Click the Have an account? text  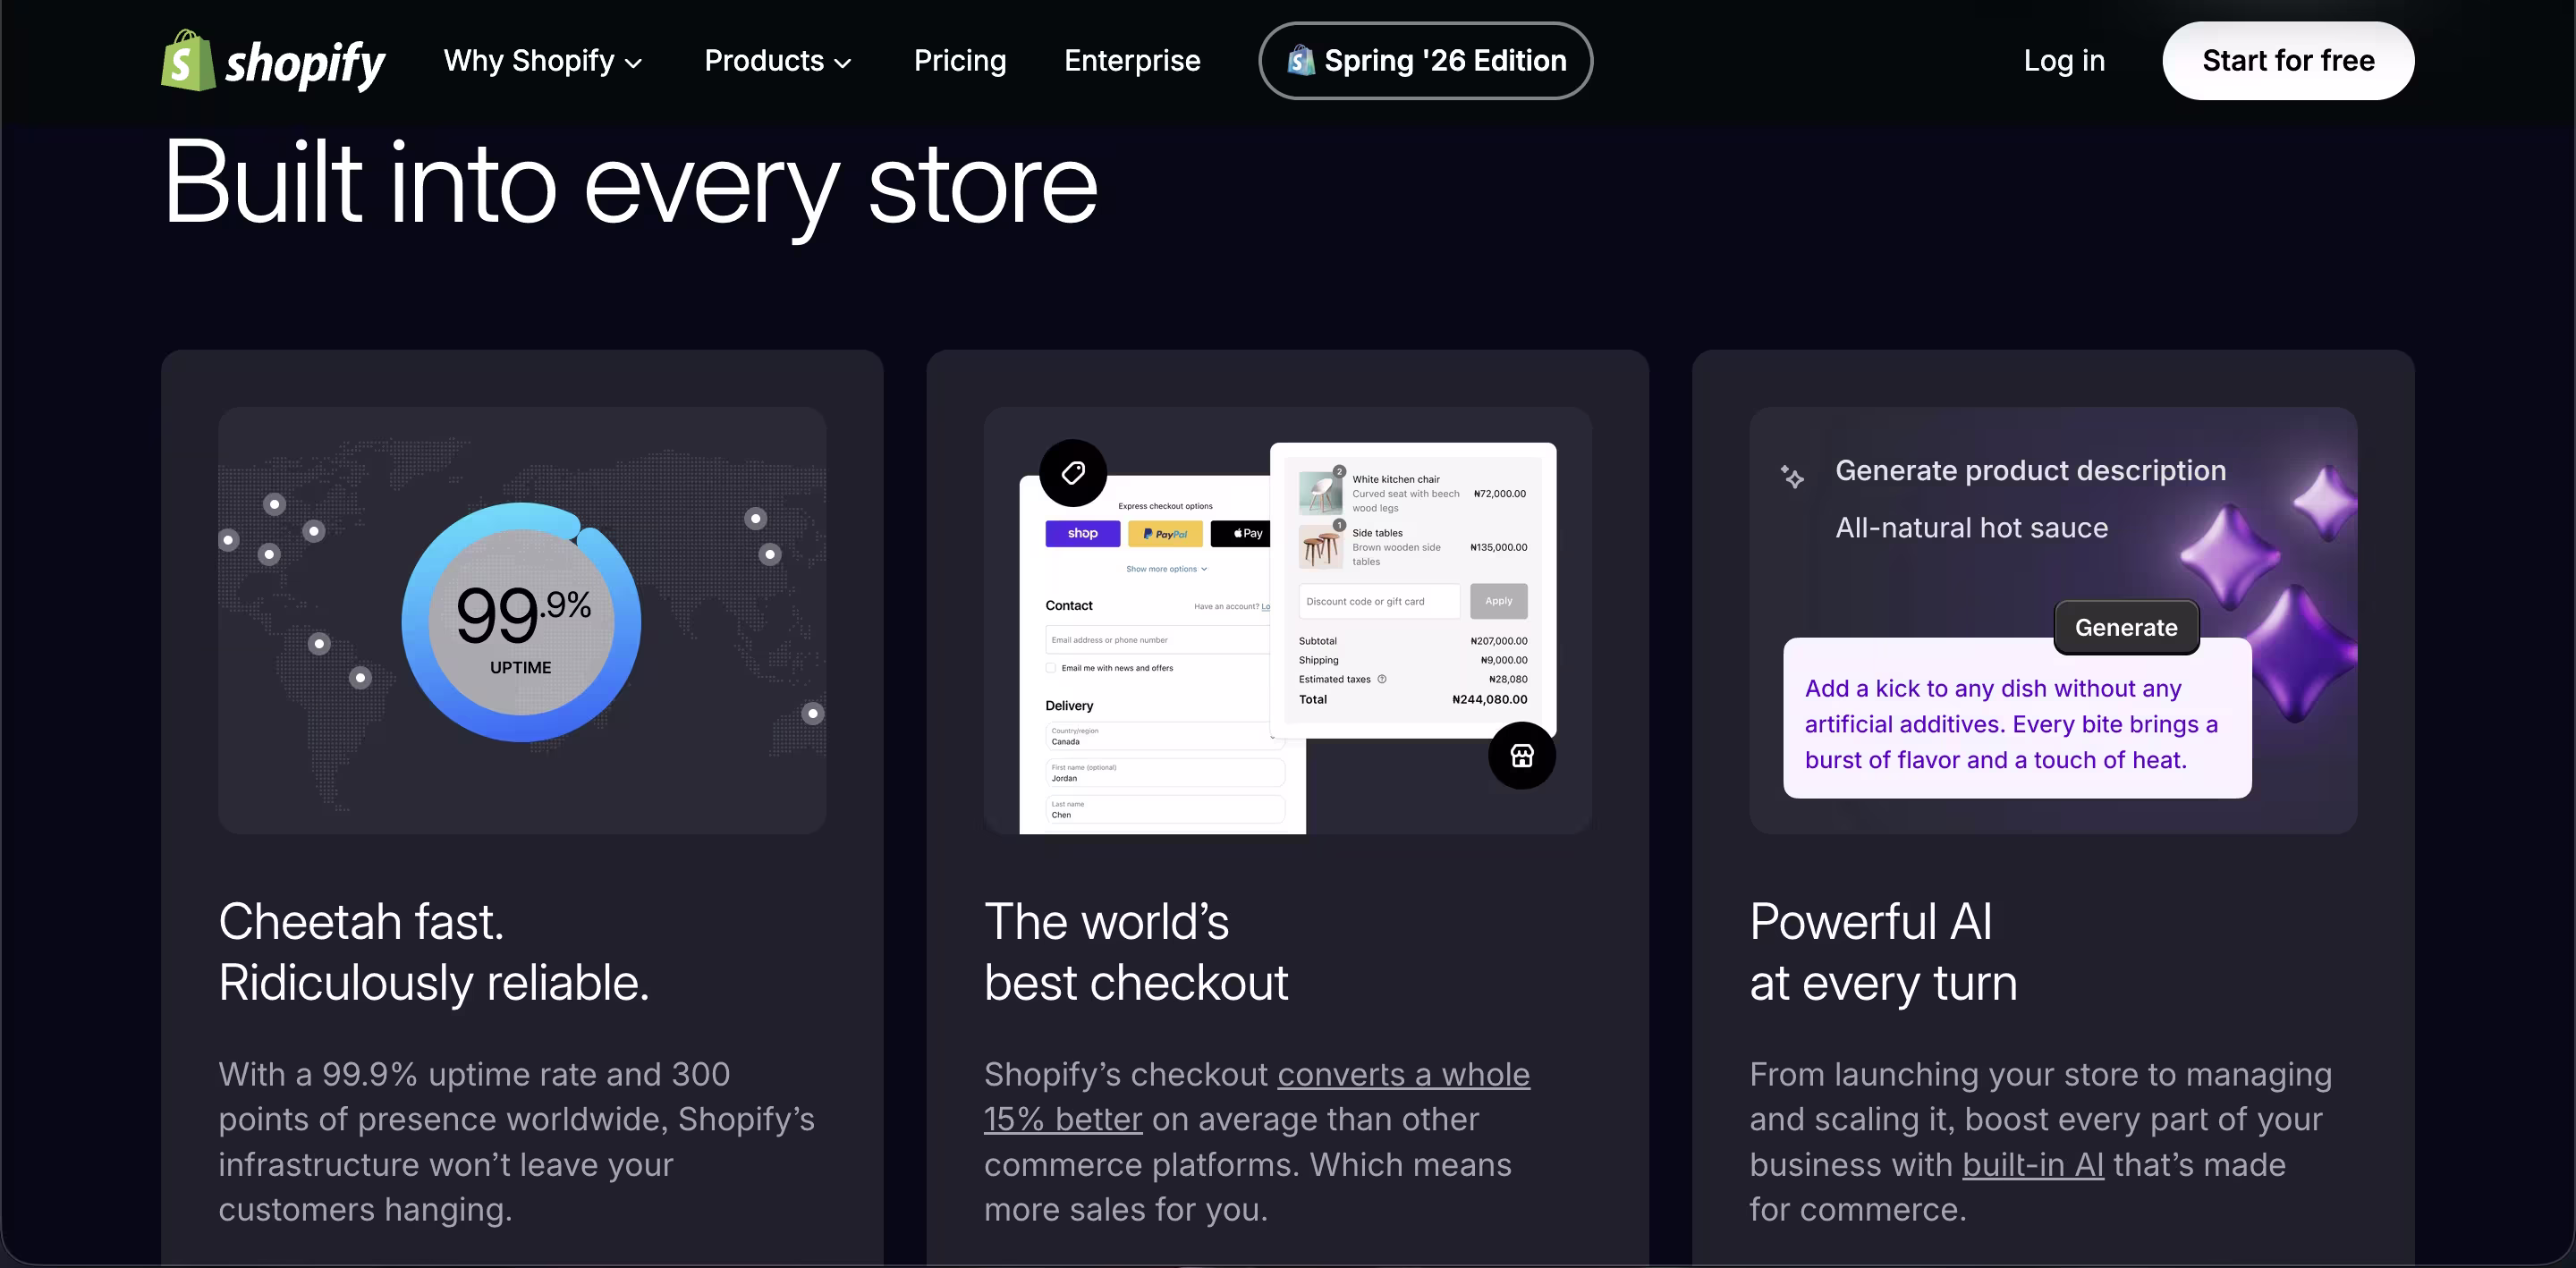(1225, 606)
